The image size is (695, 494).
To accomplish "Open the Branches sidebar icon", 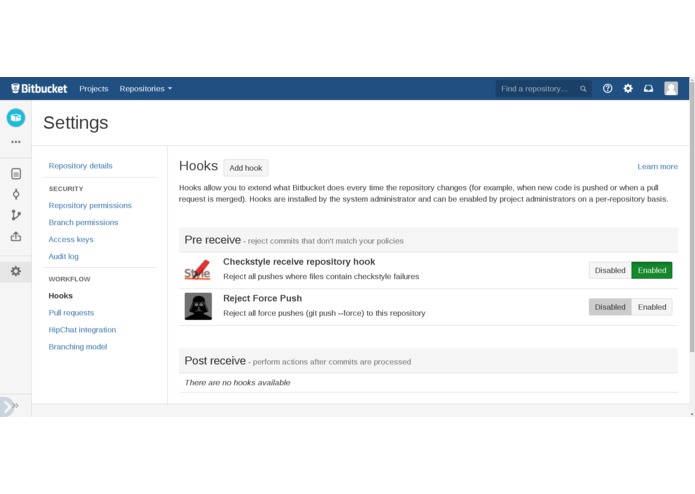I will point(16,215).
